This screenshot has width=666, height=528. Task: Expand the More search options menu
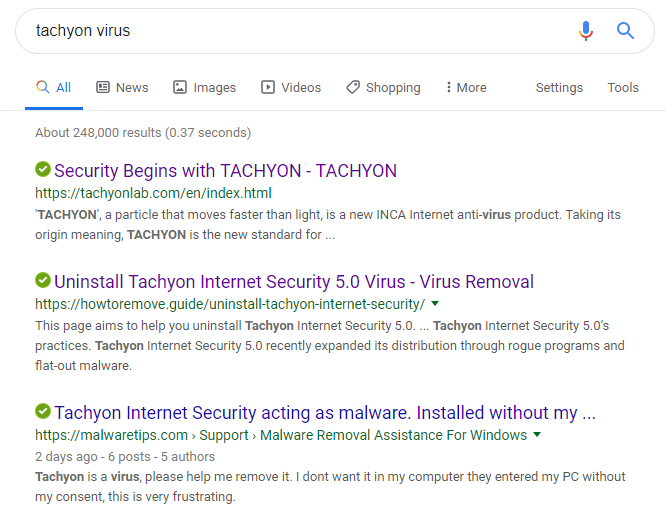(x=466, y=88)
